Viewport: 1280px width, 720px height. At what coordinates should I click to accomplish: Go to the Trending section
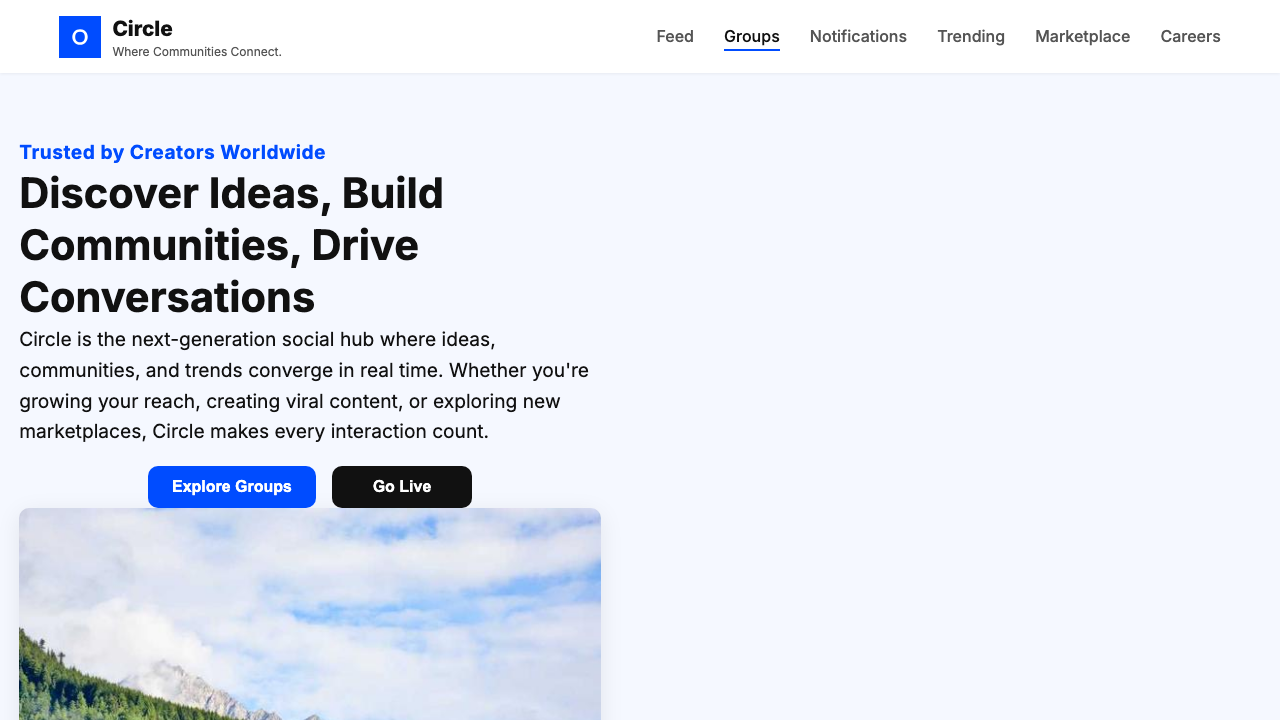[x=971, y=37]
